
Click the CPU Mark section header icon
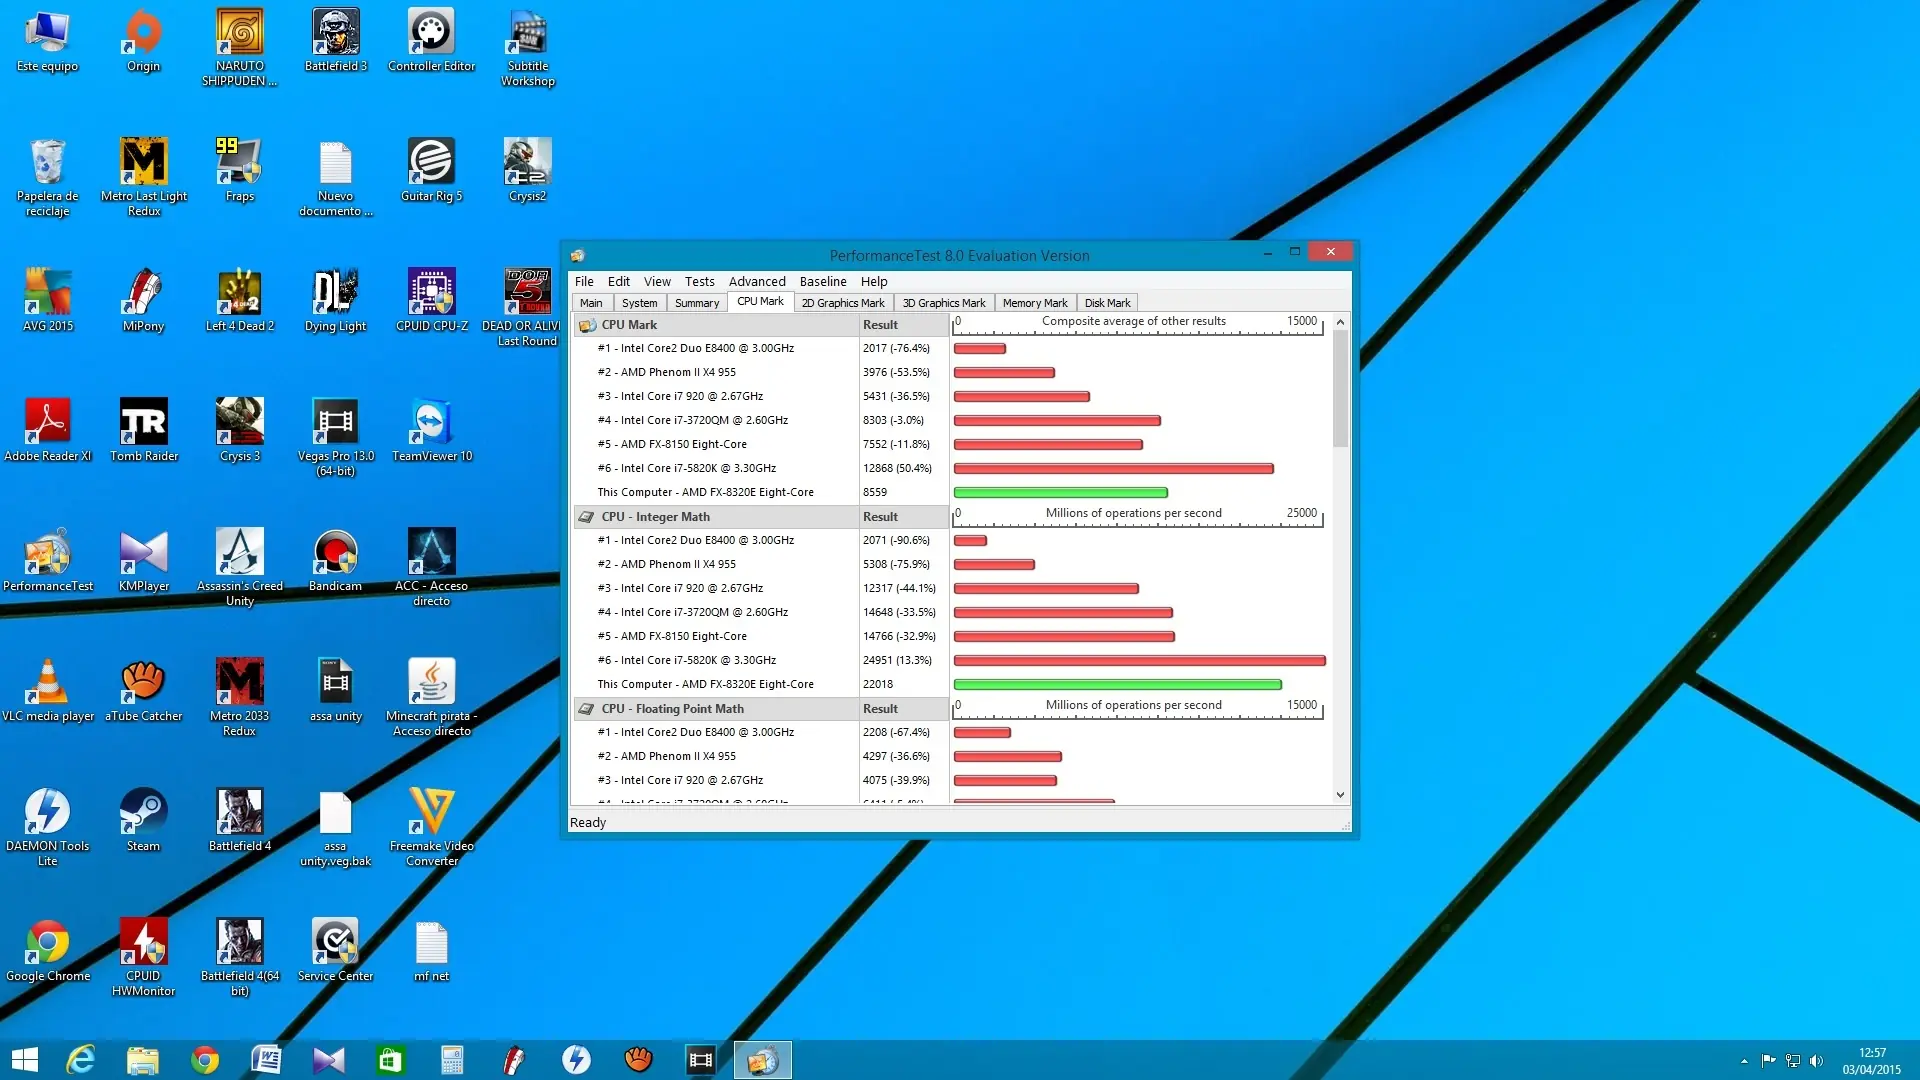point(587,325)
